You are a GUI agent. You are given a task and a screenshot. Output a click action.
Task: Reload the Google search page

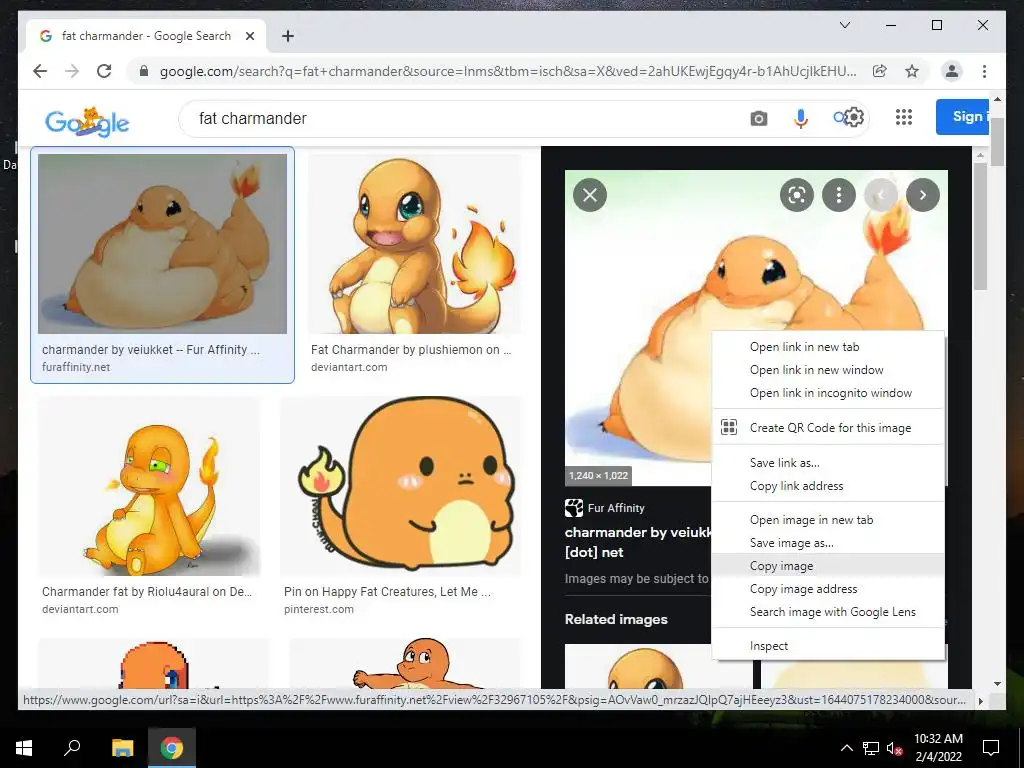pos(104,71)
